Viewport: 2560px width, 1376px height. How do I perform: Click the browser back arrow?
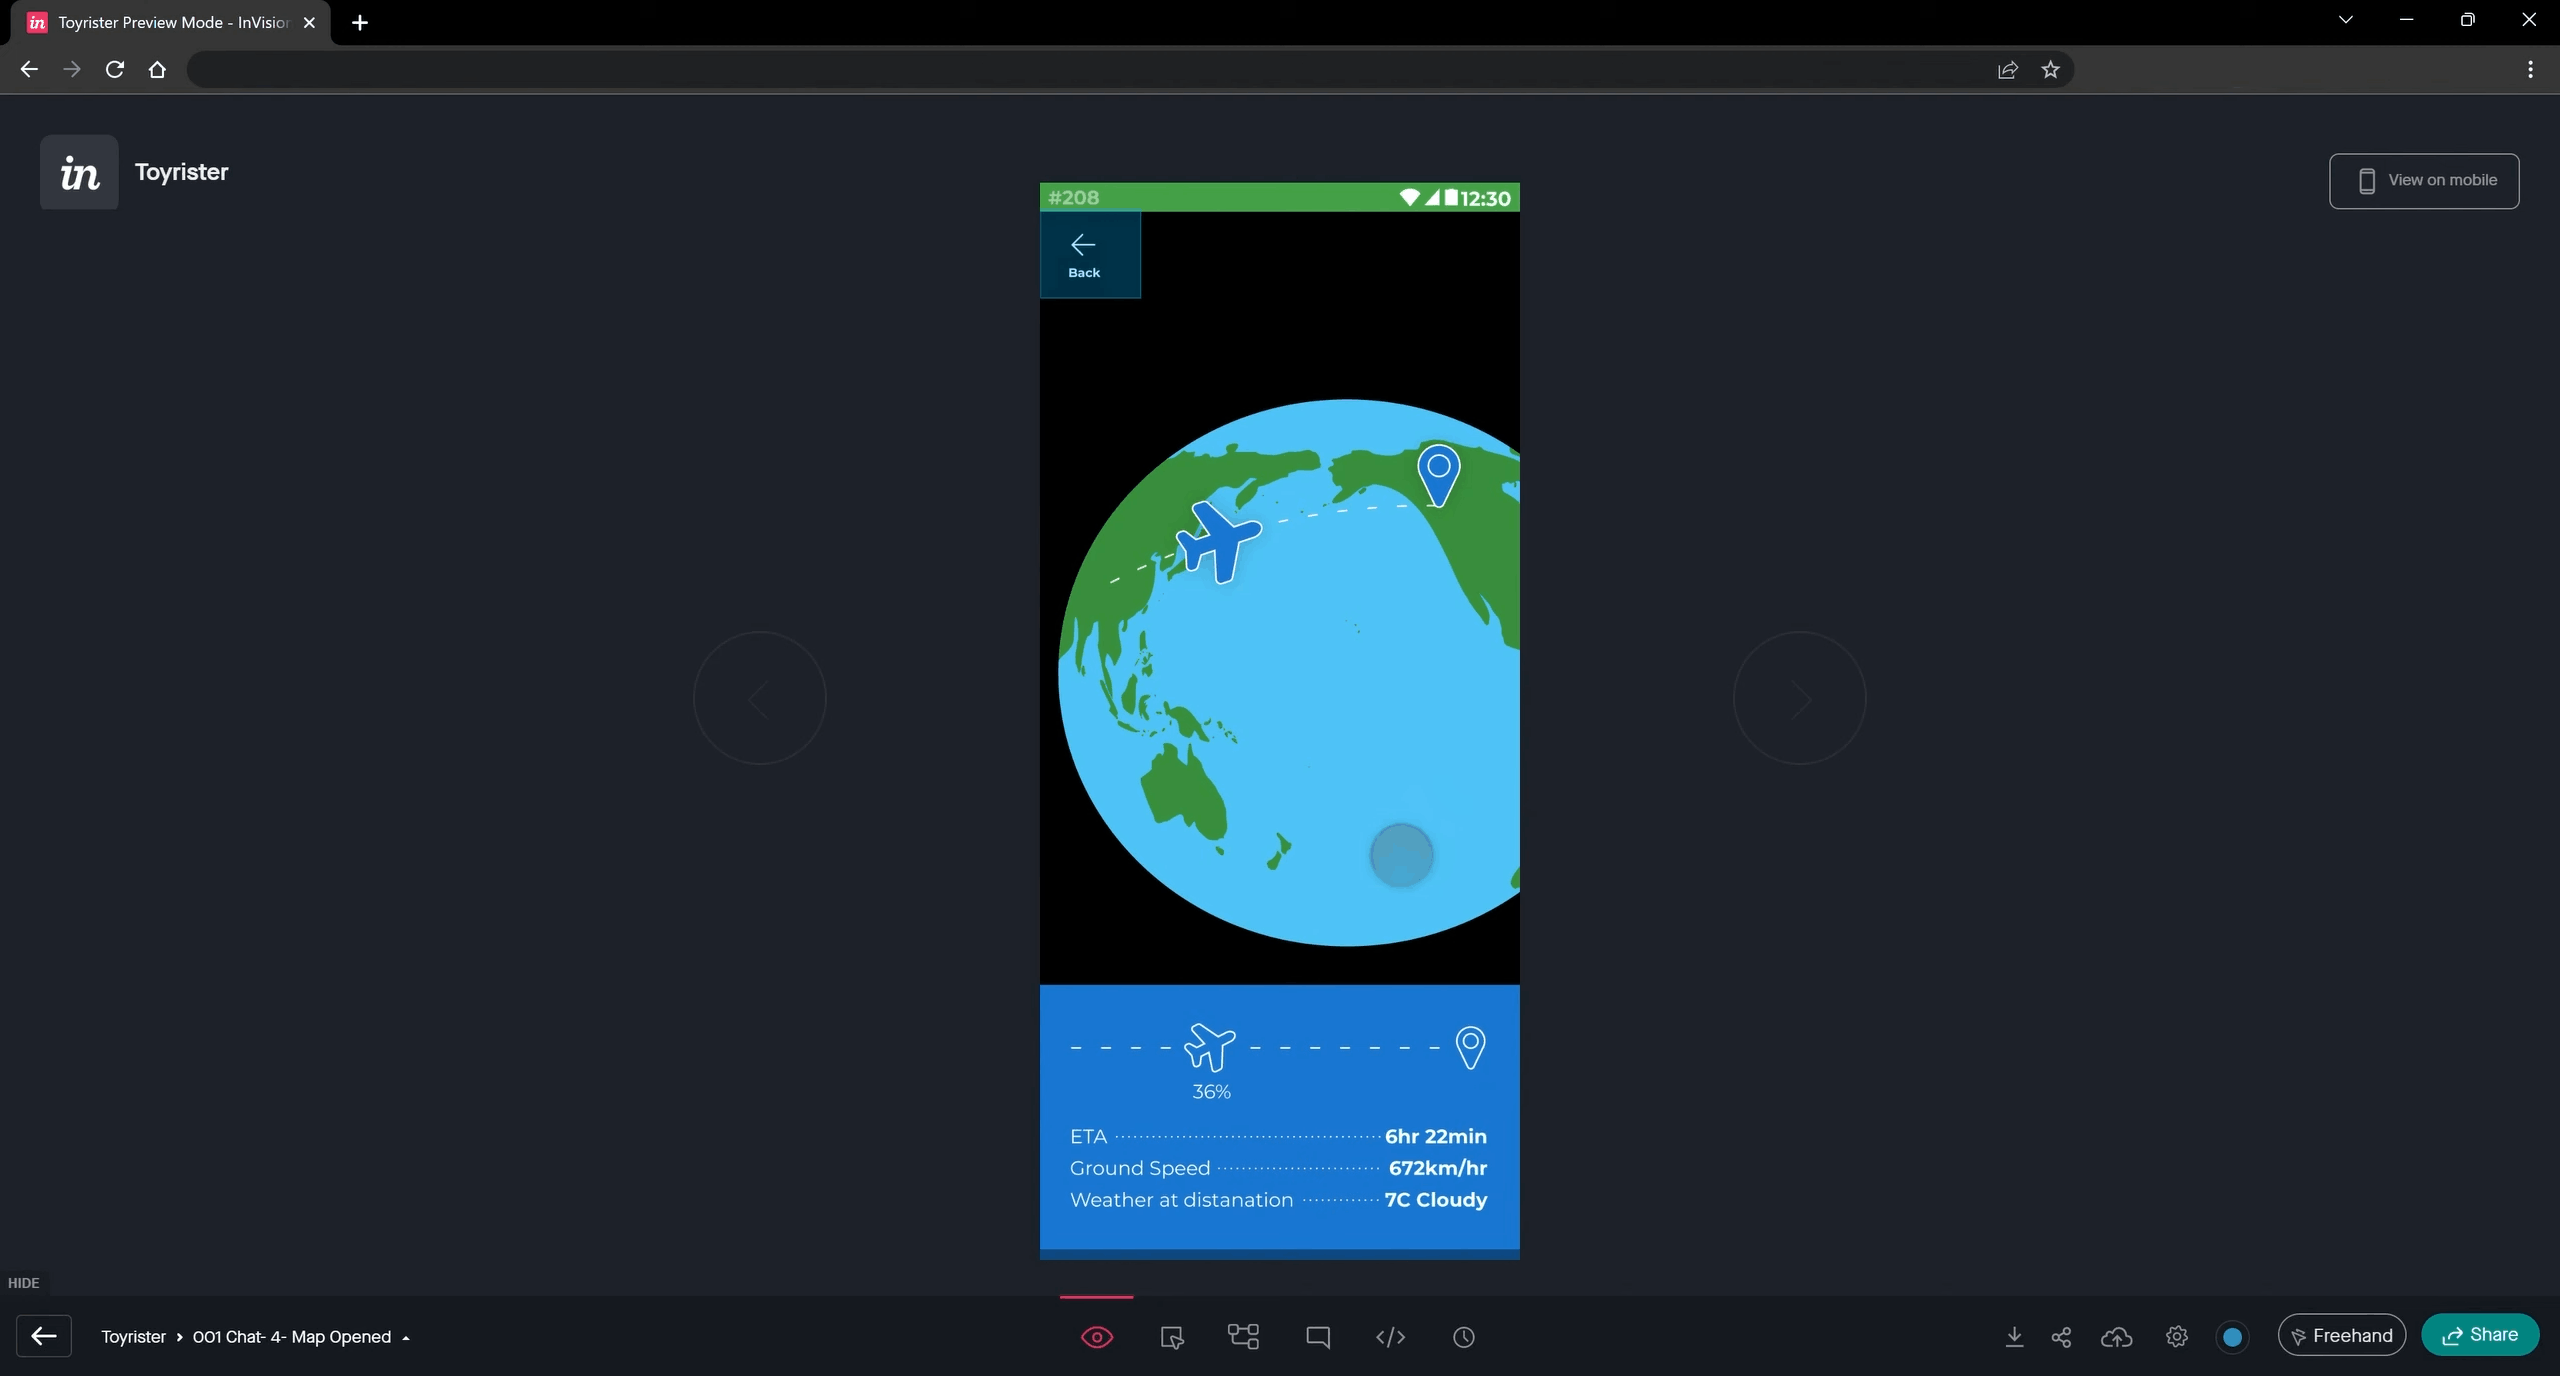pos(29,69)
